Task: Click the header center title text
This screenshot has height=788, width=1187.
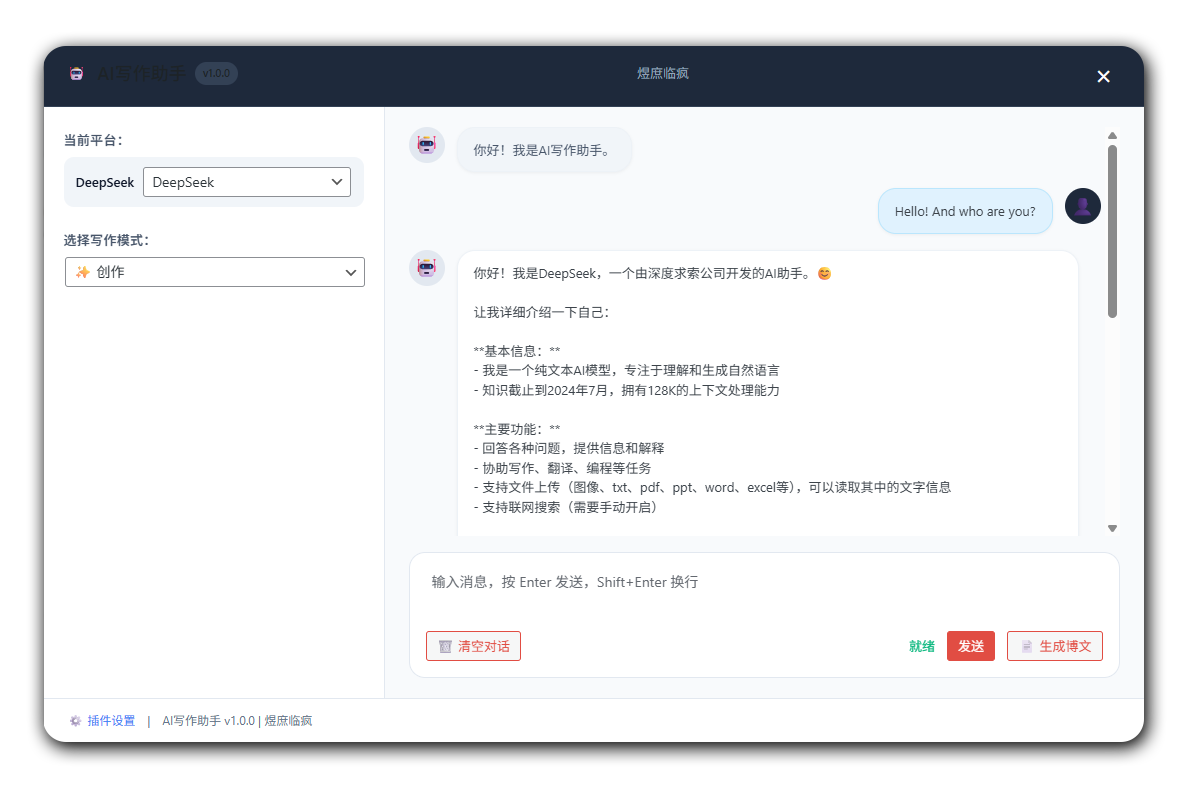Action: [662, 73]
